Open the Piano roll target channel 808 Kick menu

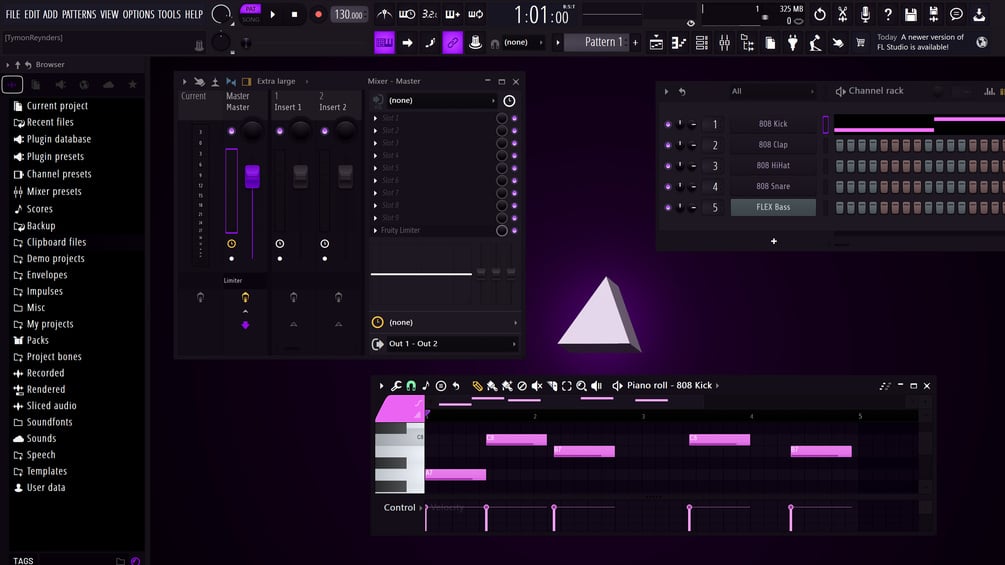[672, 386]
